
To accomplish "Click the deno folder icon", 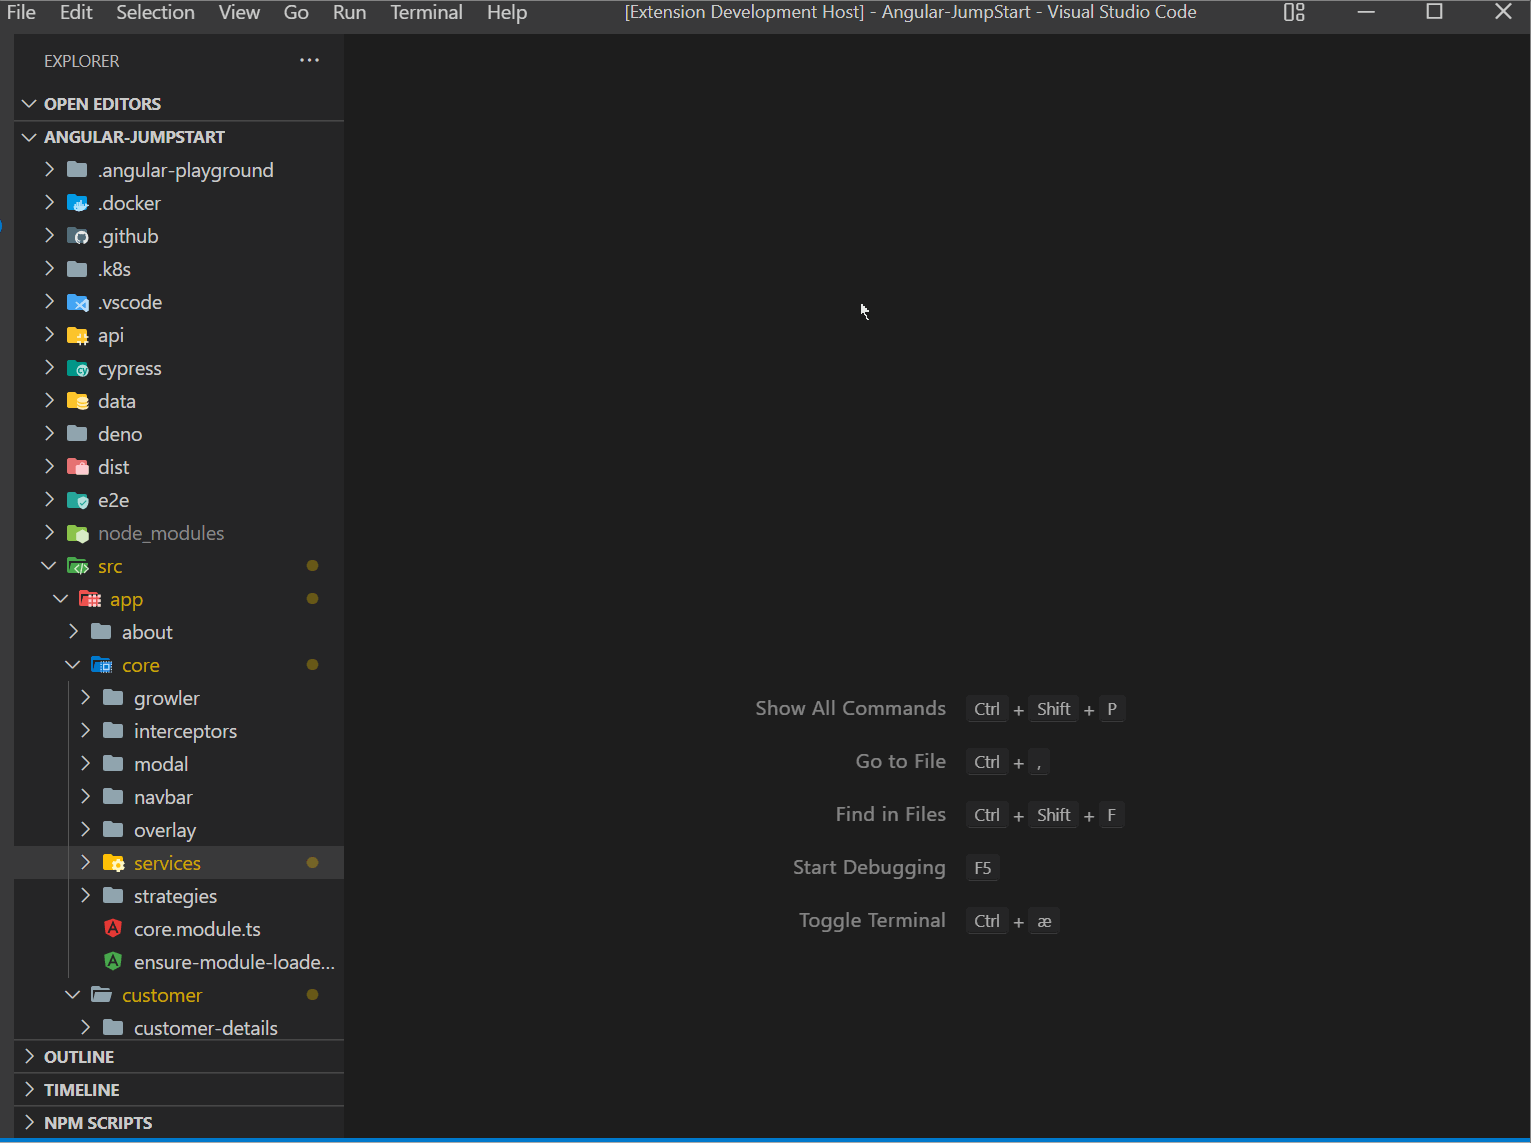I will coord(77,434).
